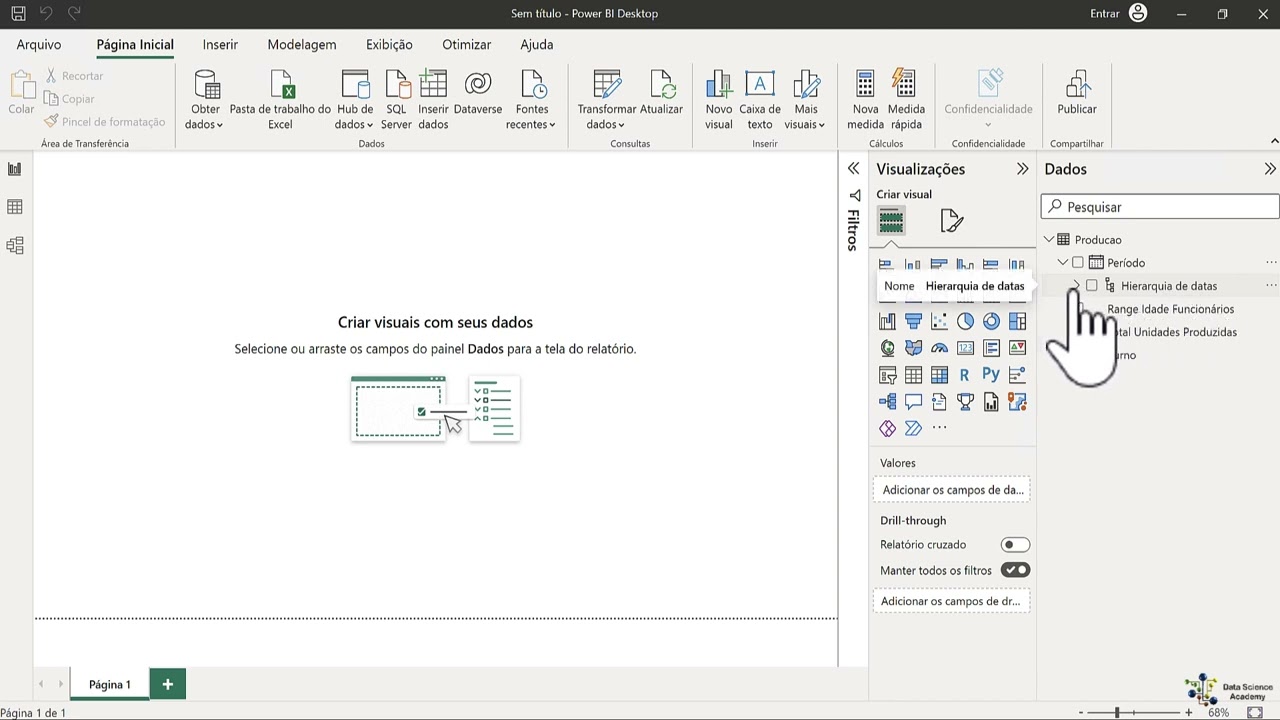The image size is (1280, 720).
Task: Collapse the Dados pane
Action: tap(1270, 169)
